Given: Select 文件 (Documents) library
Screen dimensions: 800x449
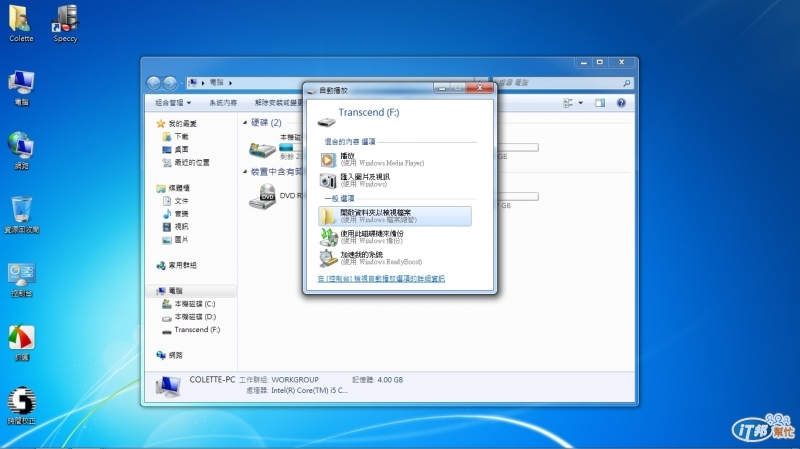Looking at the screenshot, I should tap(175, 201).
